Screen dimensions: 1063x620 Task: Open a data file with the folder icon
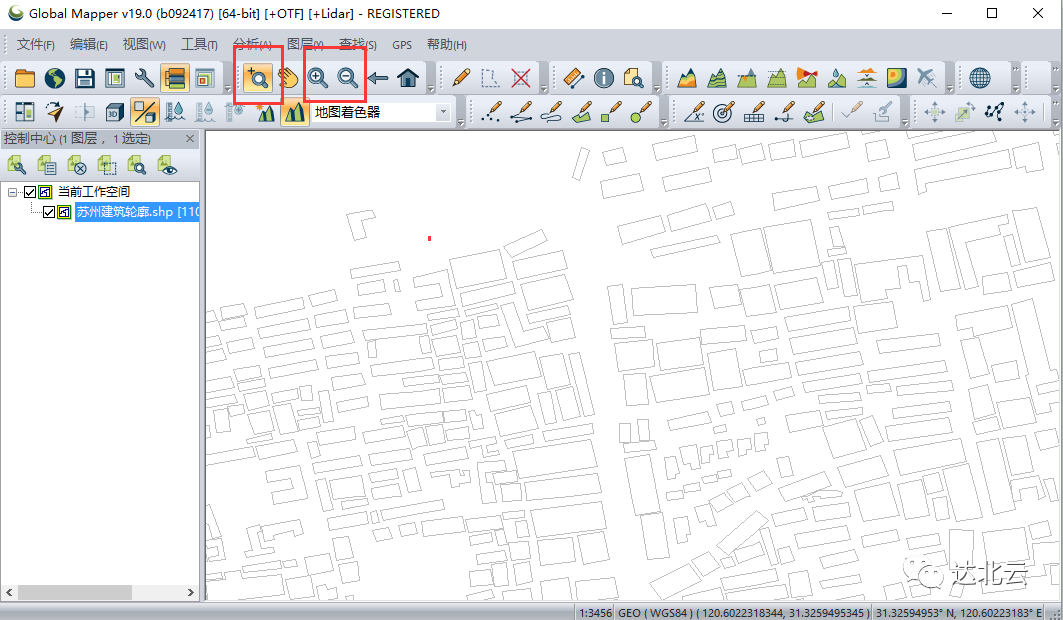(24, 78)
